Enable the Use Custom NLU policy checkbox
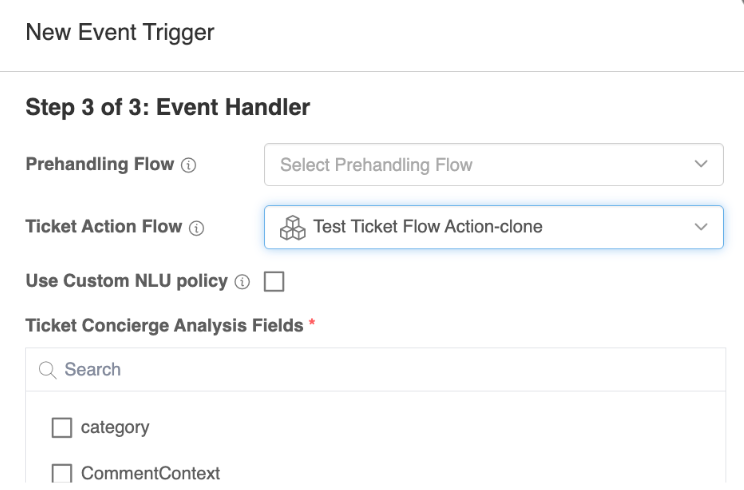This screenshot has width=744, height=490. 274,281
